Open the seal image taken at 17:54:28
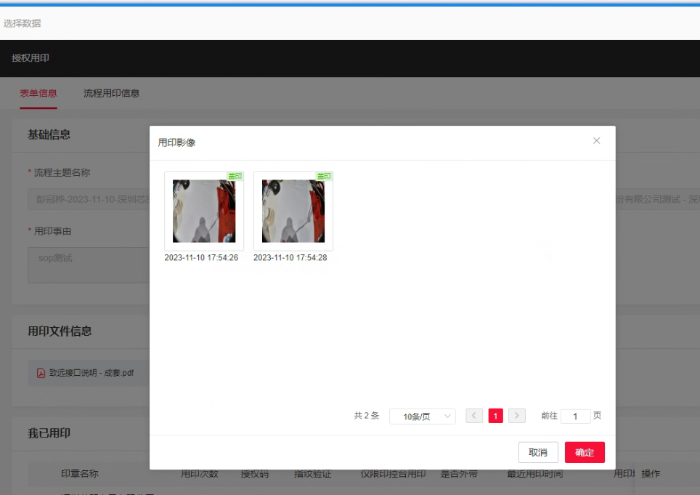The height and width of the screenshot is (495, 700). pyautogui.click(x=293, y=211)
